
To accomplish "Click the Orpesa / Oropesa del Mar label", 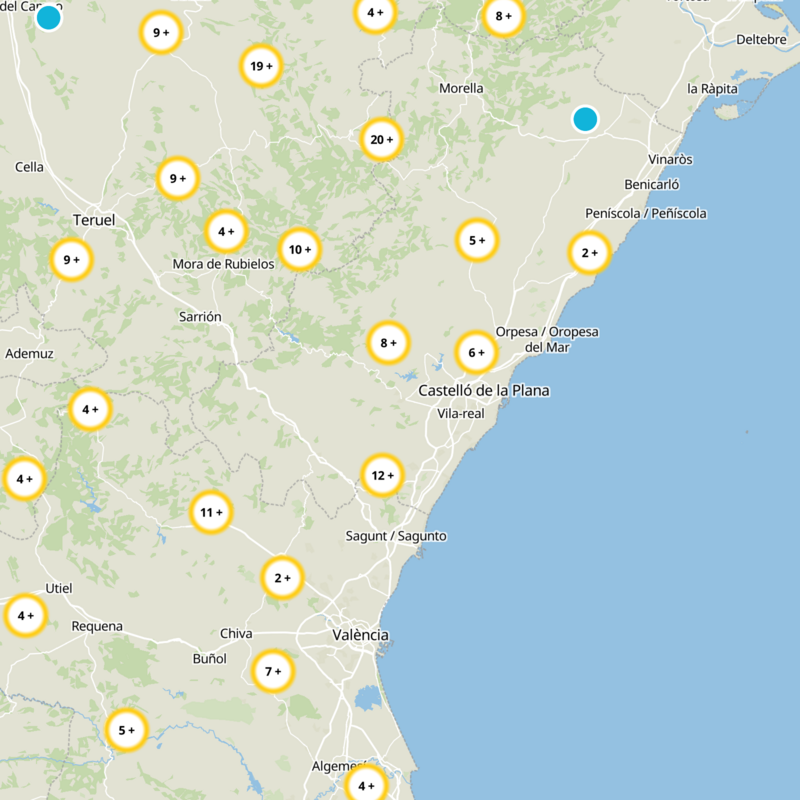I will click(x=547, y=340).
